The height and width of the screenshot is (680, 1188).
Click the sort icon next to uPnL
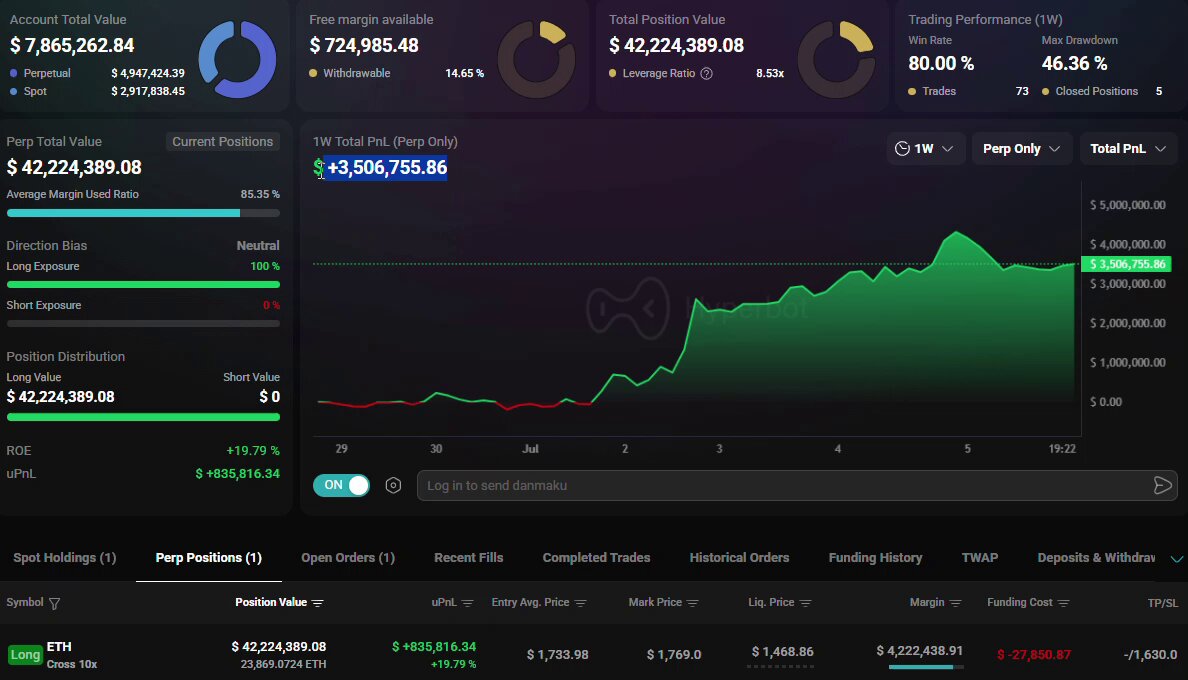(x=467, y=603)
